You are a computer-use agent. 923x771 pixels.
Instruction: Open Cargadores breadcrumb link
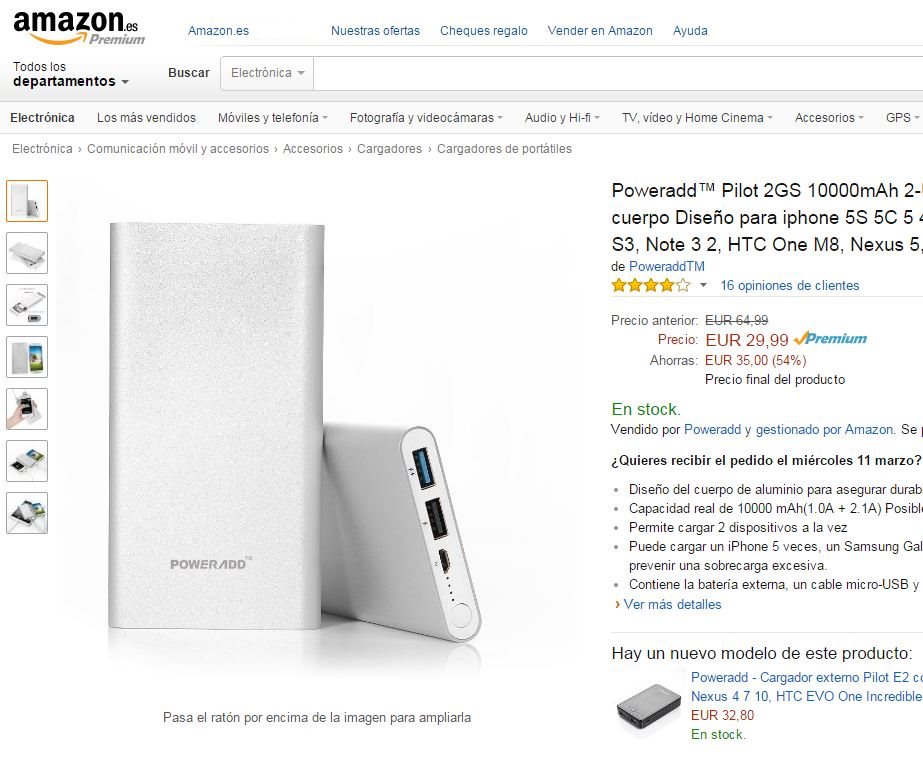[389, 149]
